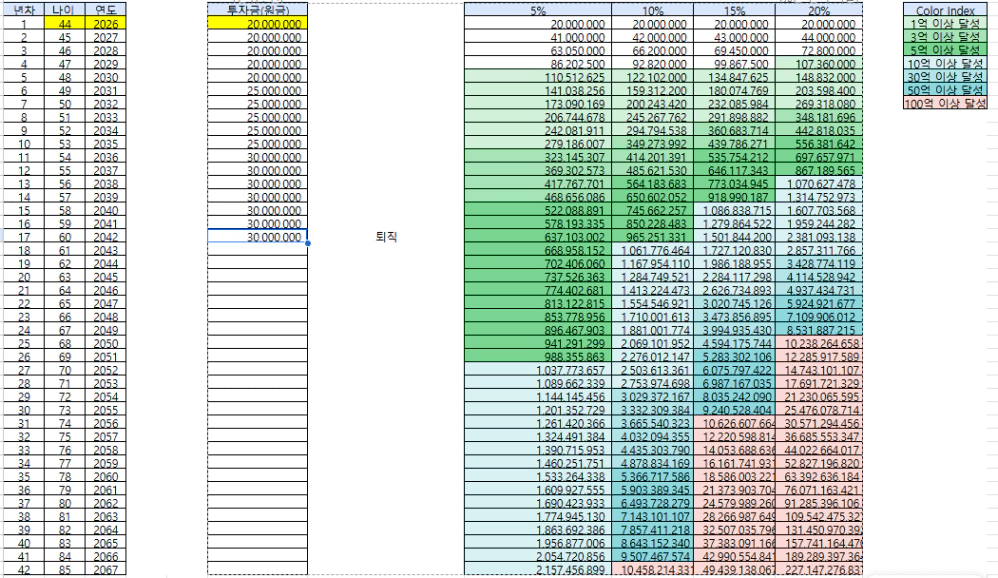The height and width of the screenshot is (578, 998).
Task: Select the active cell with 30,000,000 at year 17
Action: (257, 237)
